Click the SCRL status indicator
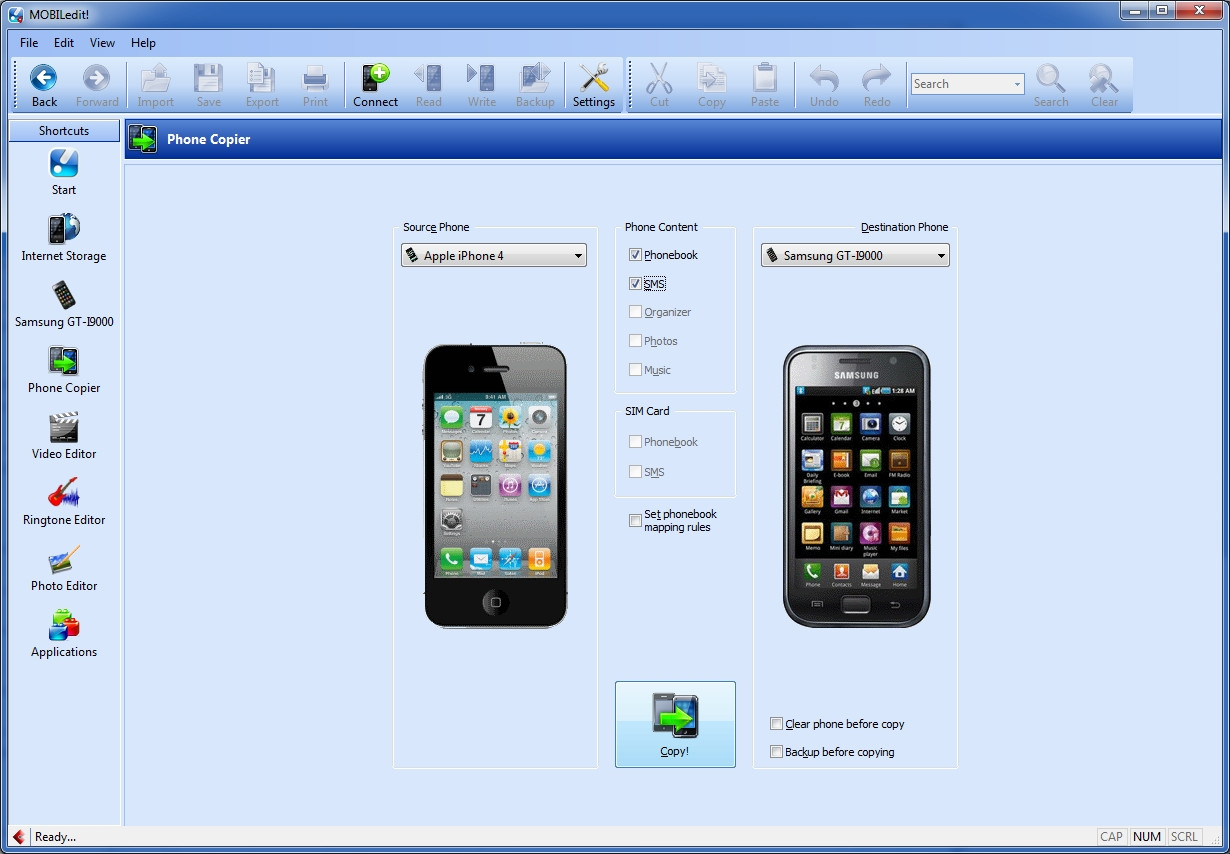This screenshot has width=1230, height=854. coord(1184,837)
